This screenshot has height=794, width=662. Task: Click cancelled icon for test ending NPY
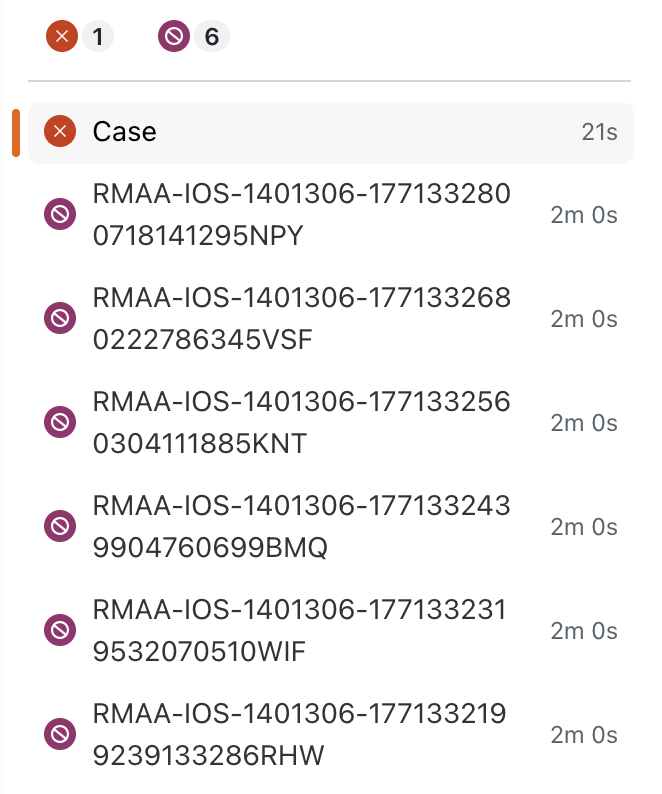(60, 214)
